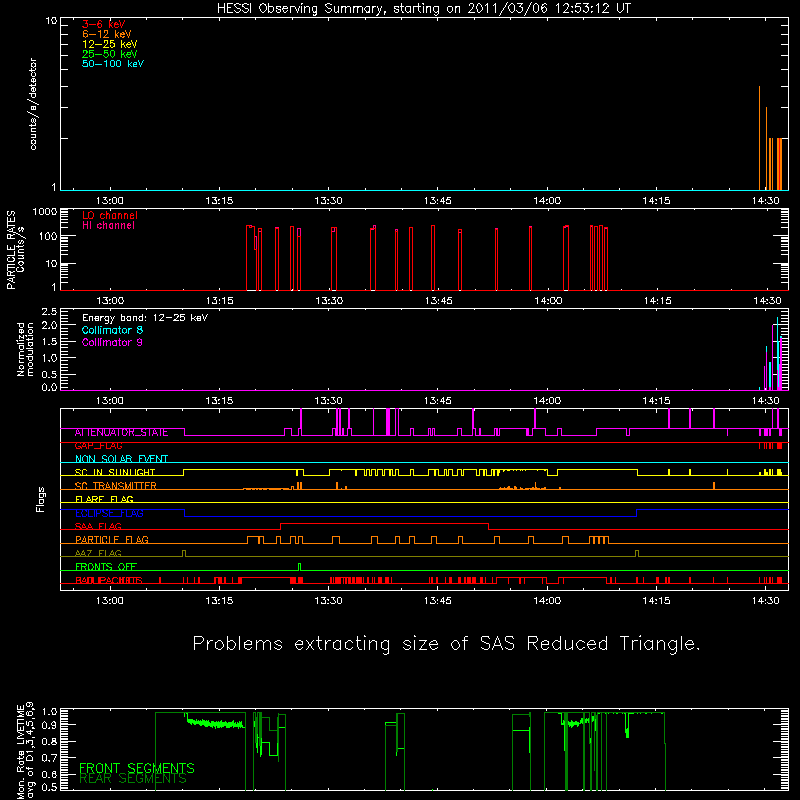Select the NON_SOLAR_EVENT flag label
800x800 pixels.
(x=121, y=459)
